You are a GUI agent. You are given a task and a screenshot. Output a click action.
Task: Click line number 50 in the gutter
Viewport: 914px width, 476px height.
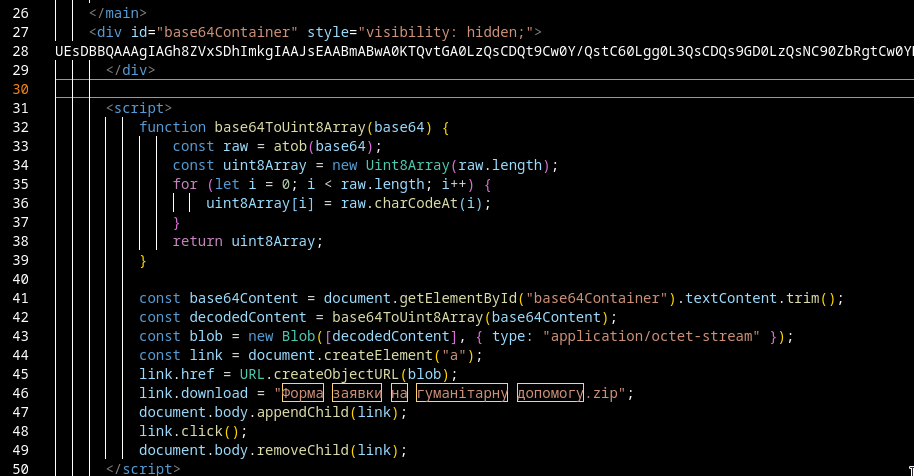pos(20,469)
